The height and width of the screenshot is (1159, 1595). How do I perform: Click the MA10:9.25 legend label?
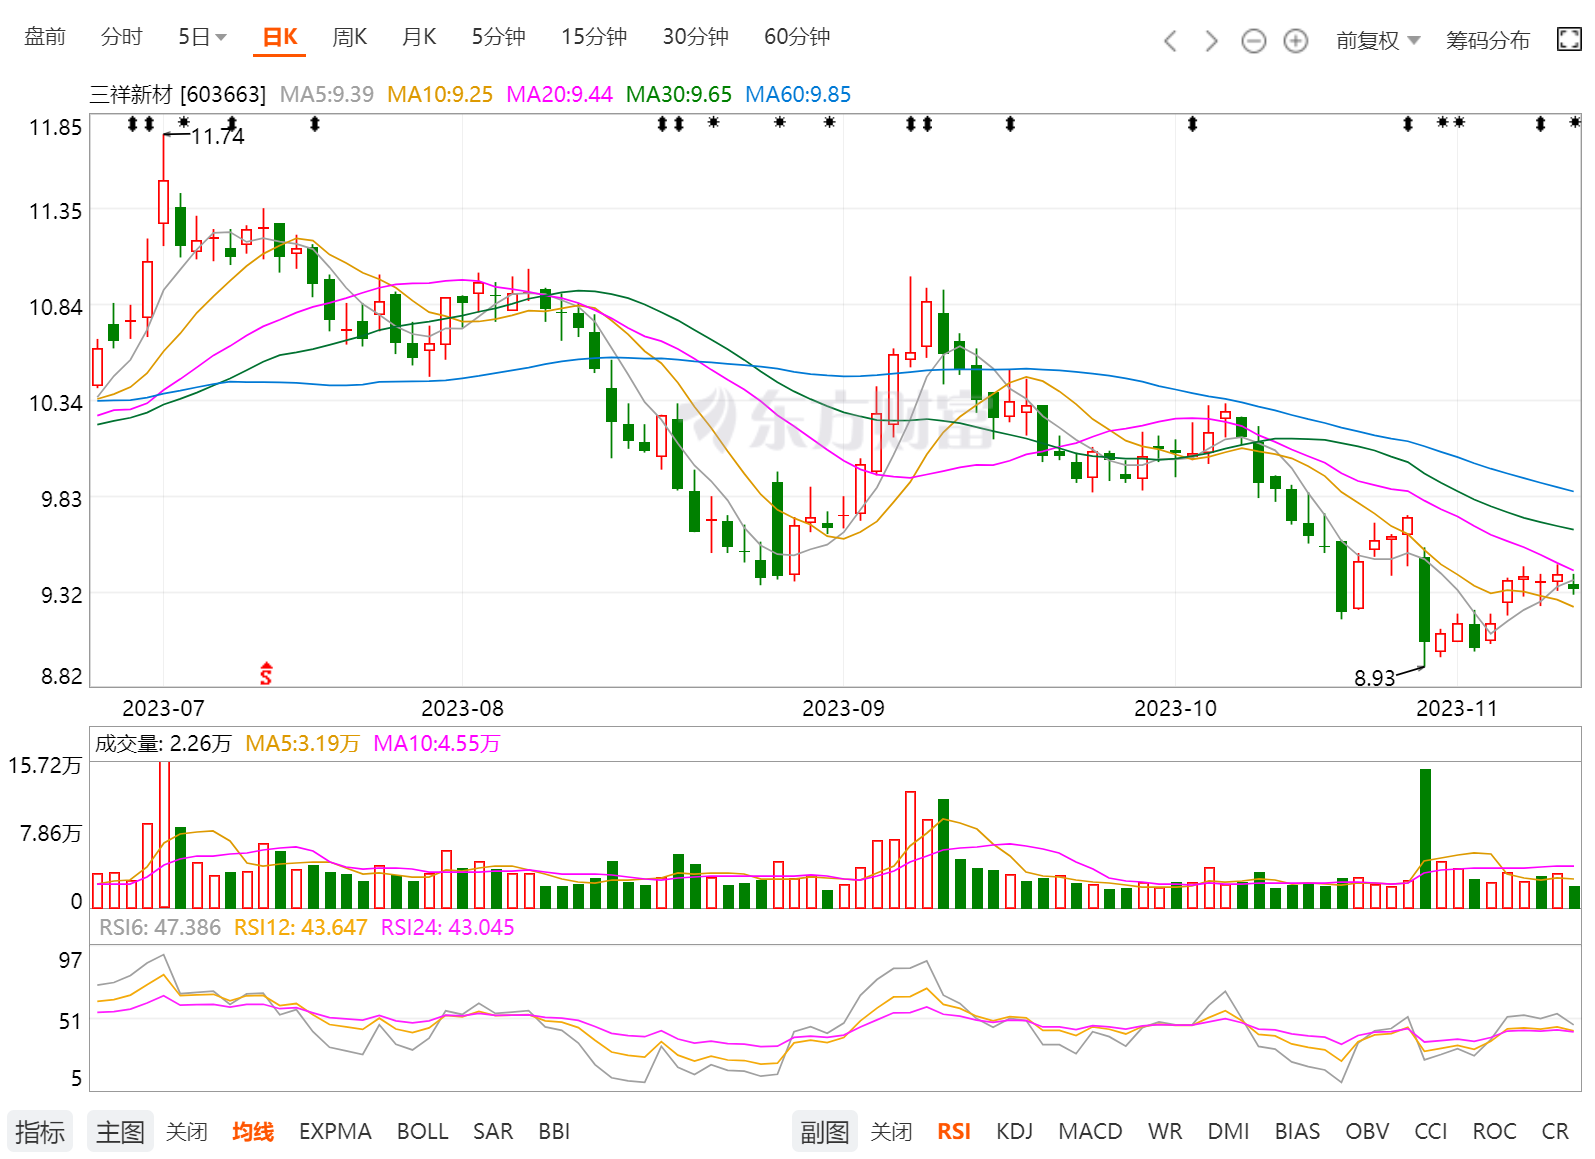coord(440,95)
